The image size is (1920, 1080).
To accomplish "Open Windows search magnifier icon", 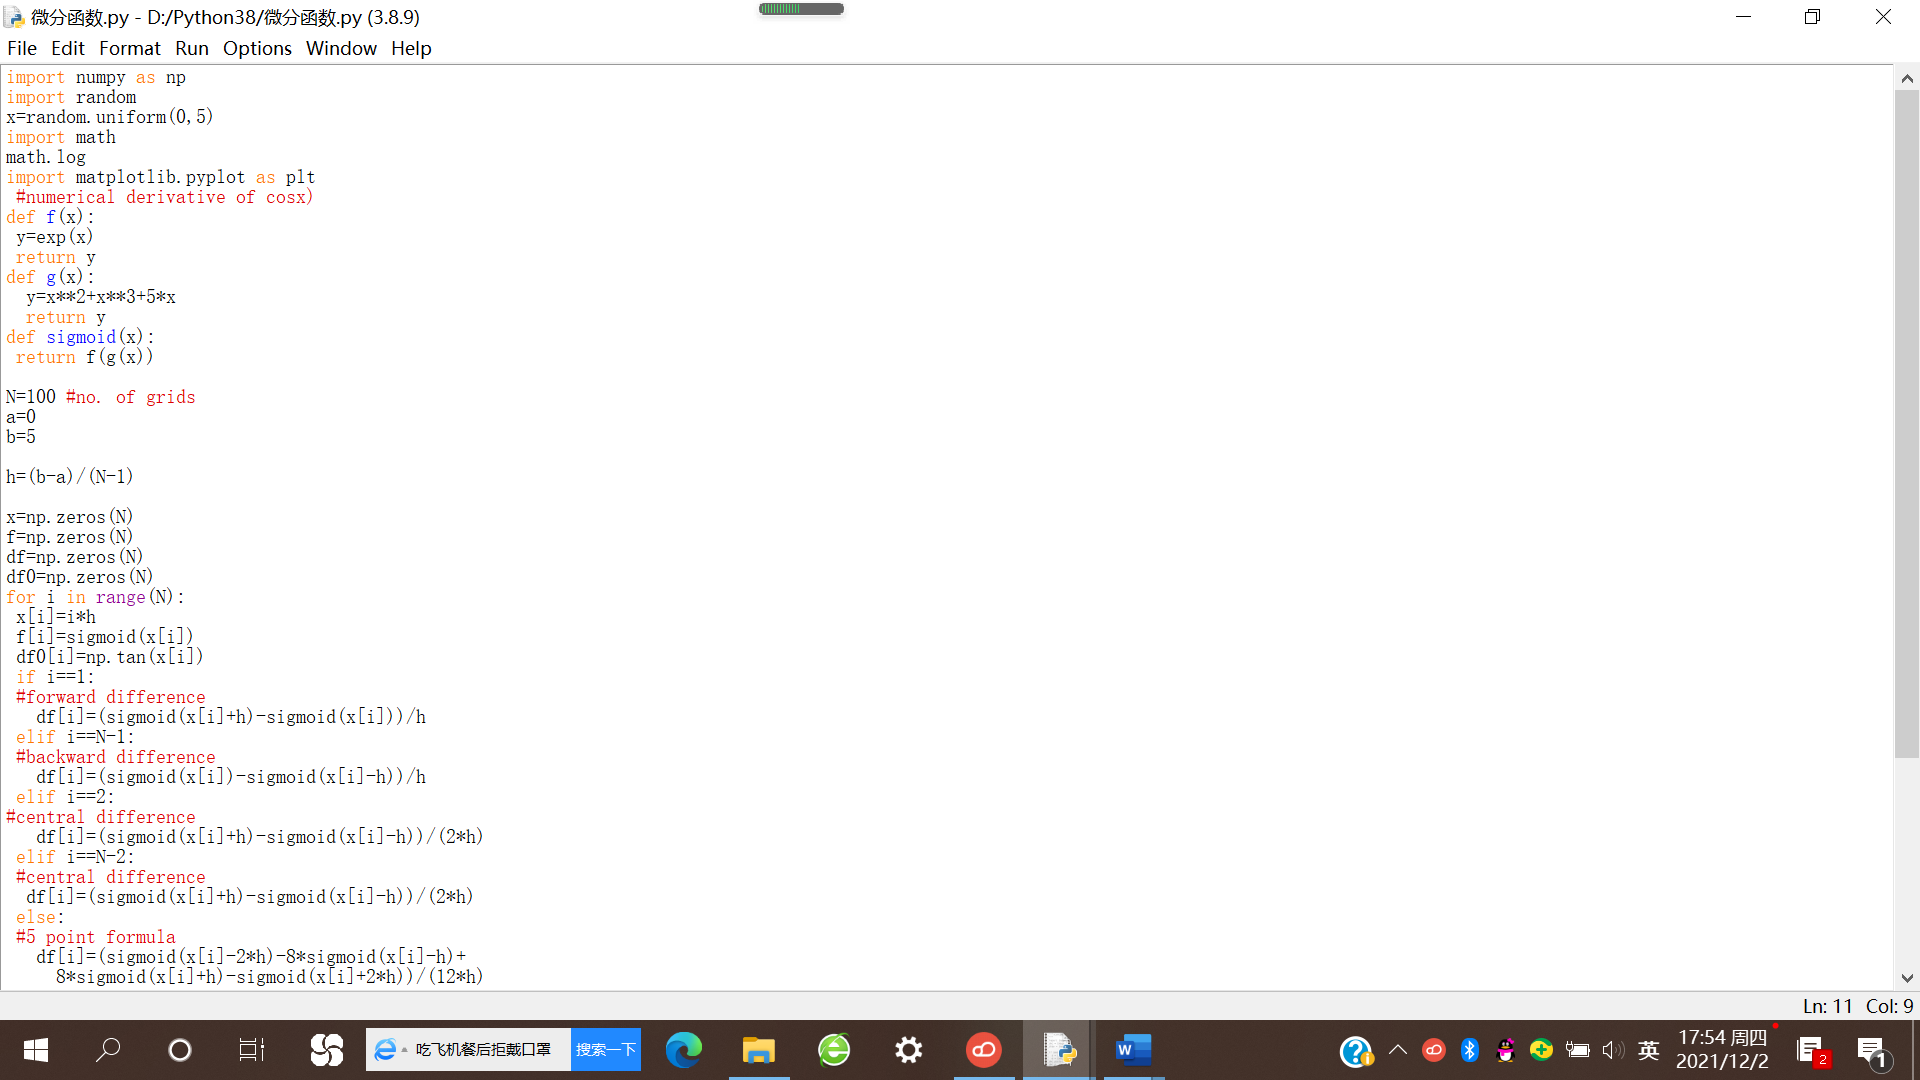I will point(108,1050).
